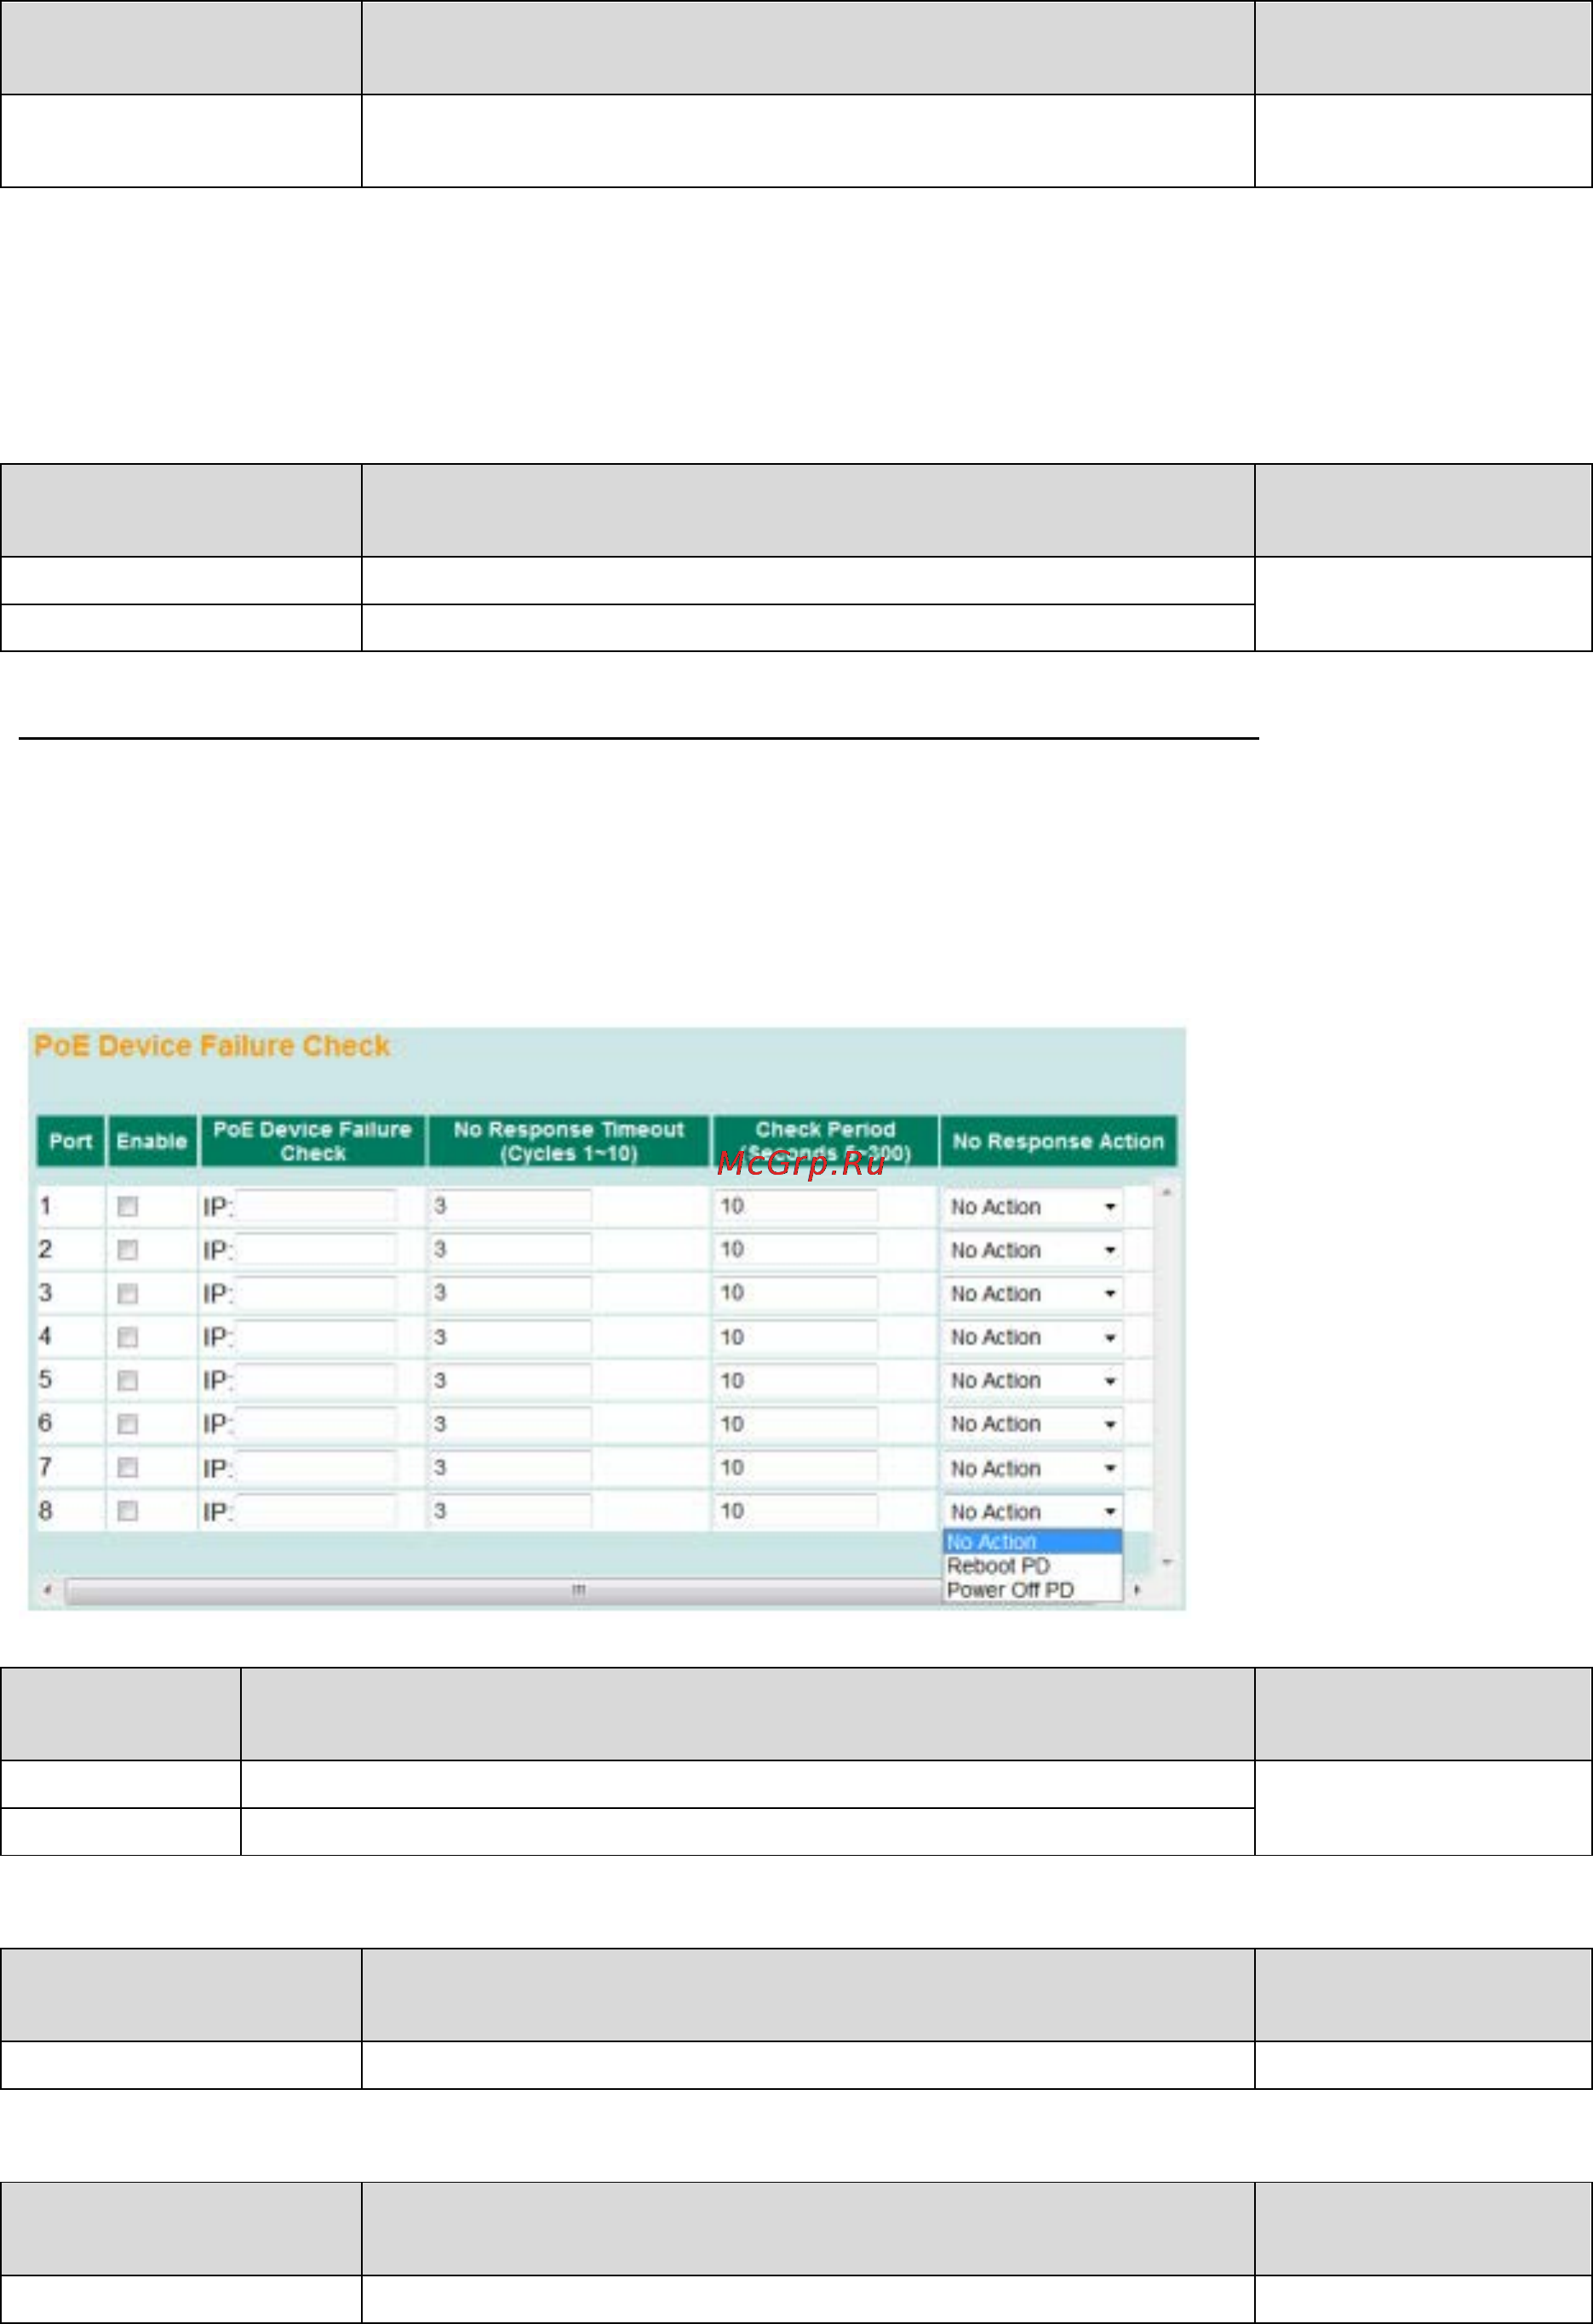Viewport: 1593px width, 2324px height.
Task: Click the IP address field for port 3
Action: (315, 1293)
